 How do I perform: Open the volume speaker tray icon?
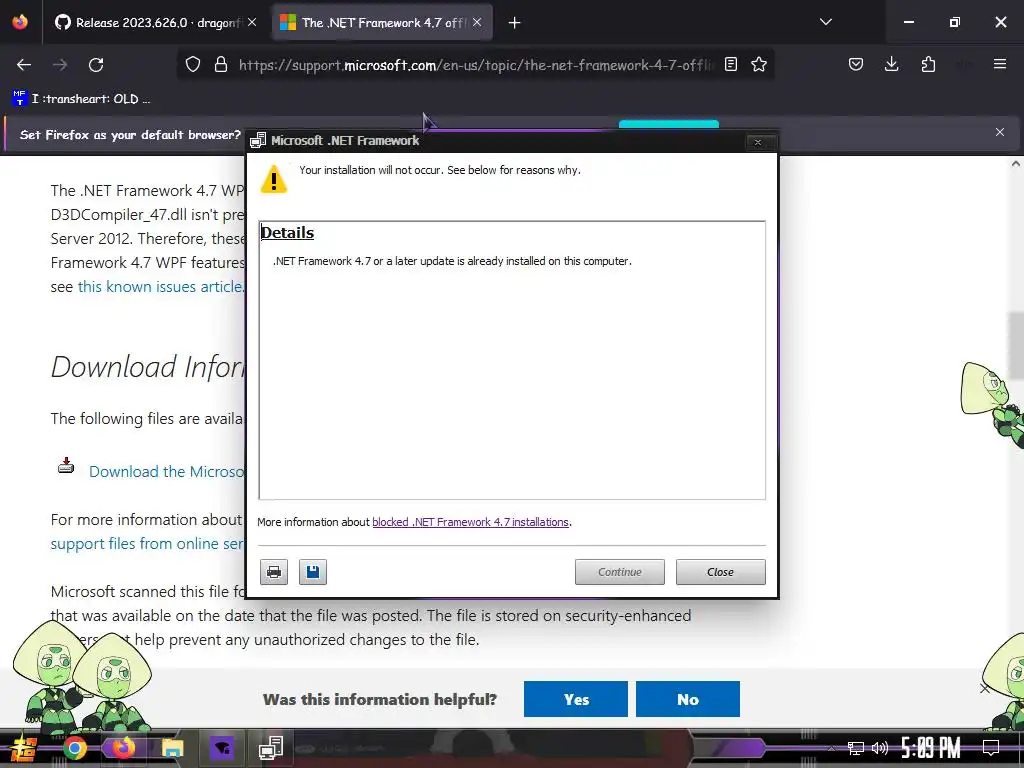pyautogui.click(x=880, y=748)
